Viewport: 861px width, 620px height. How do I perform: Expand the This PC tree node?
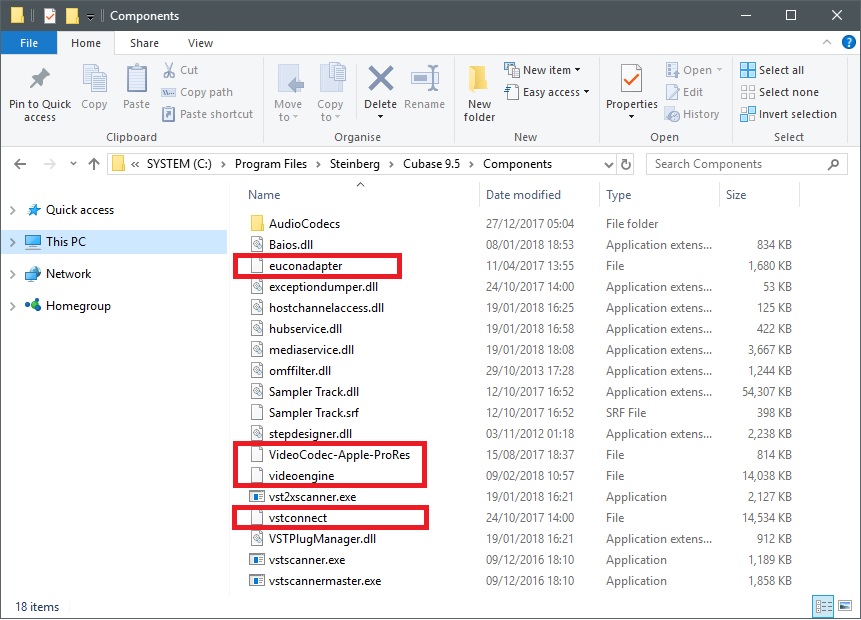13,242
